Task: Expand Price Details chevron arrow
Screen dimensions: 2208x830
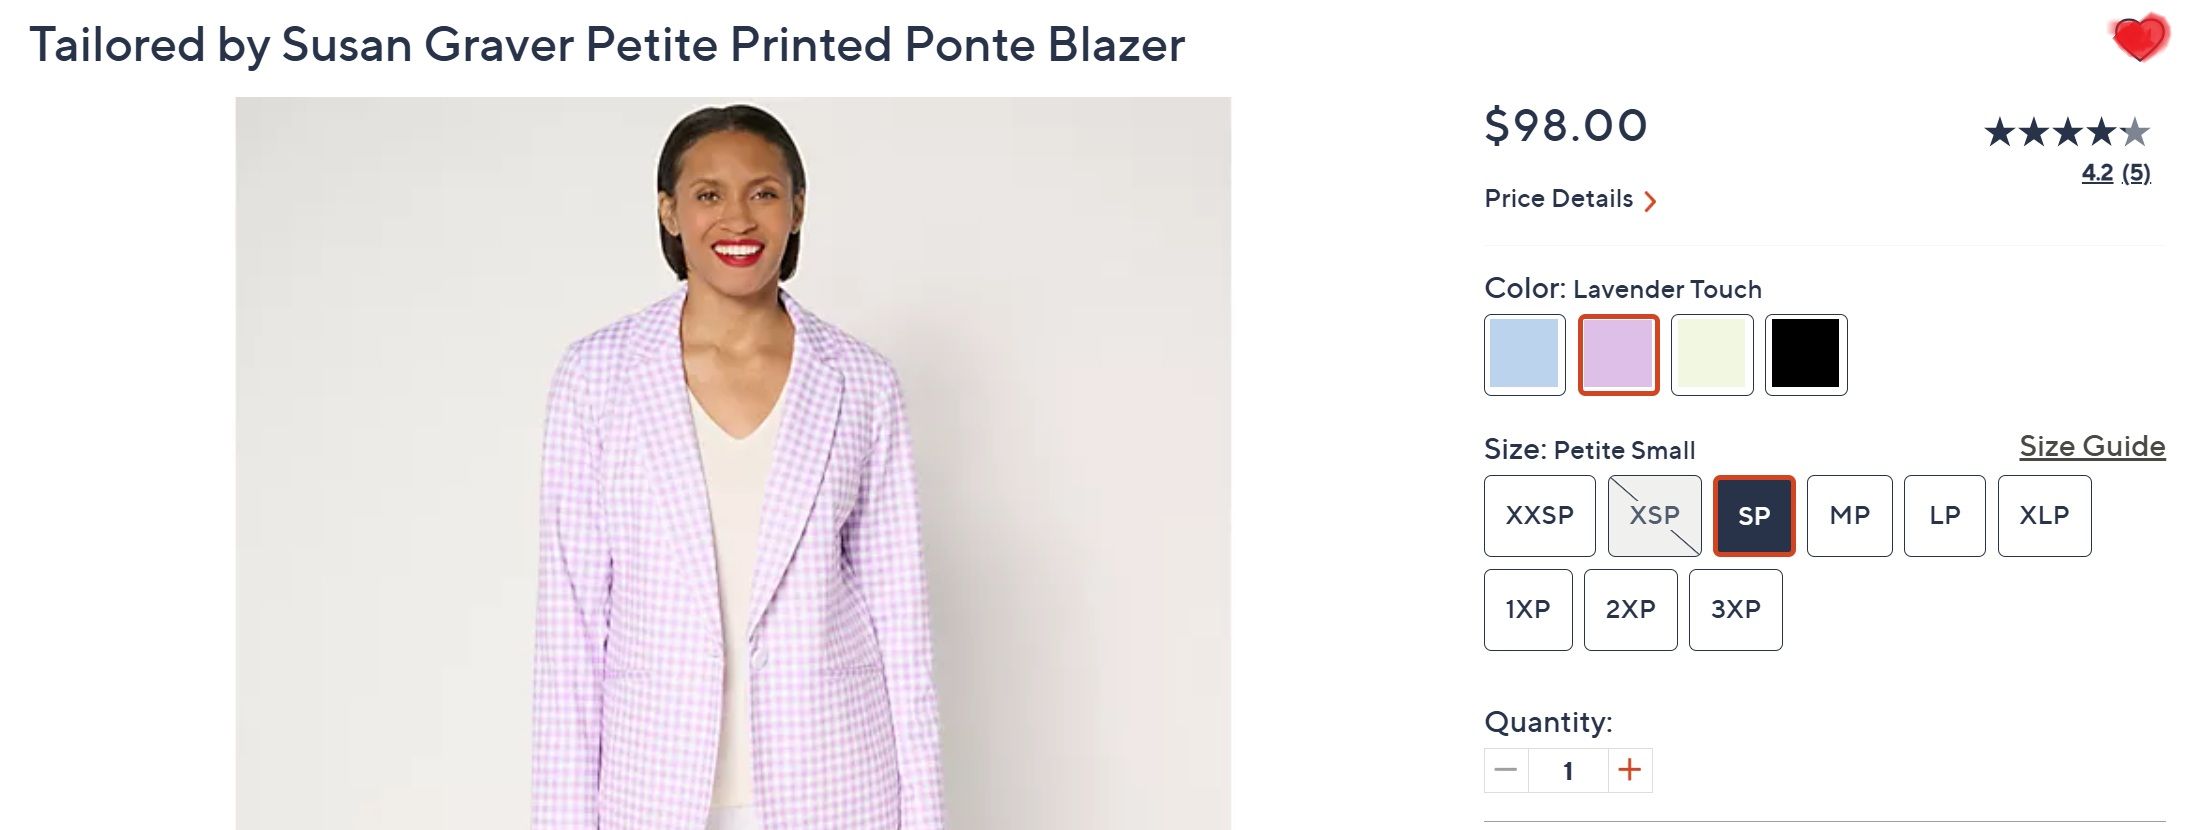Action: click(x=1650, y=201)
